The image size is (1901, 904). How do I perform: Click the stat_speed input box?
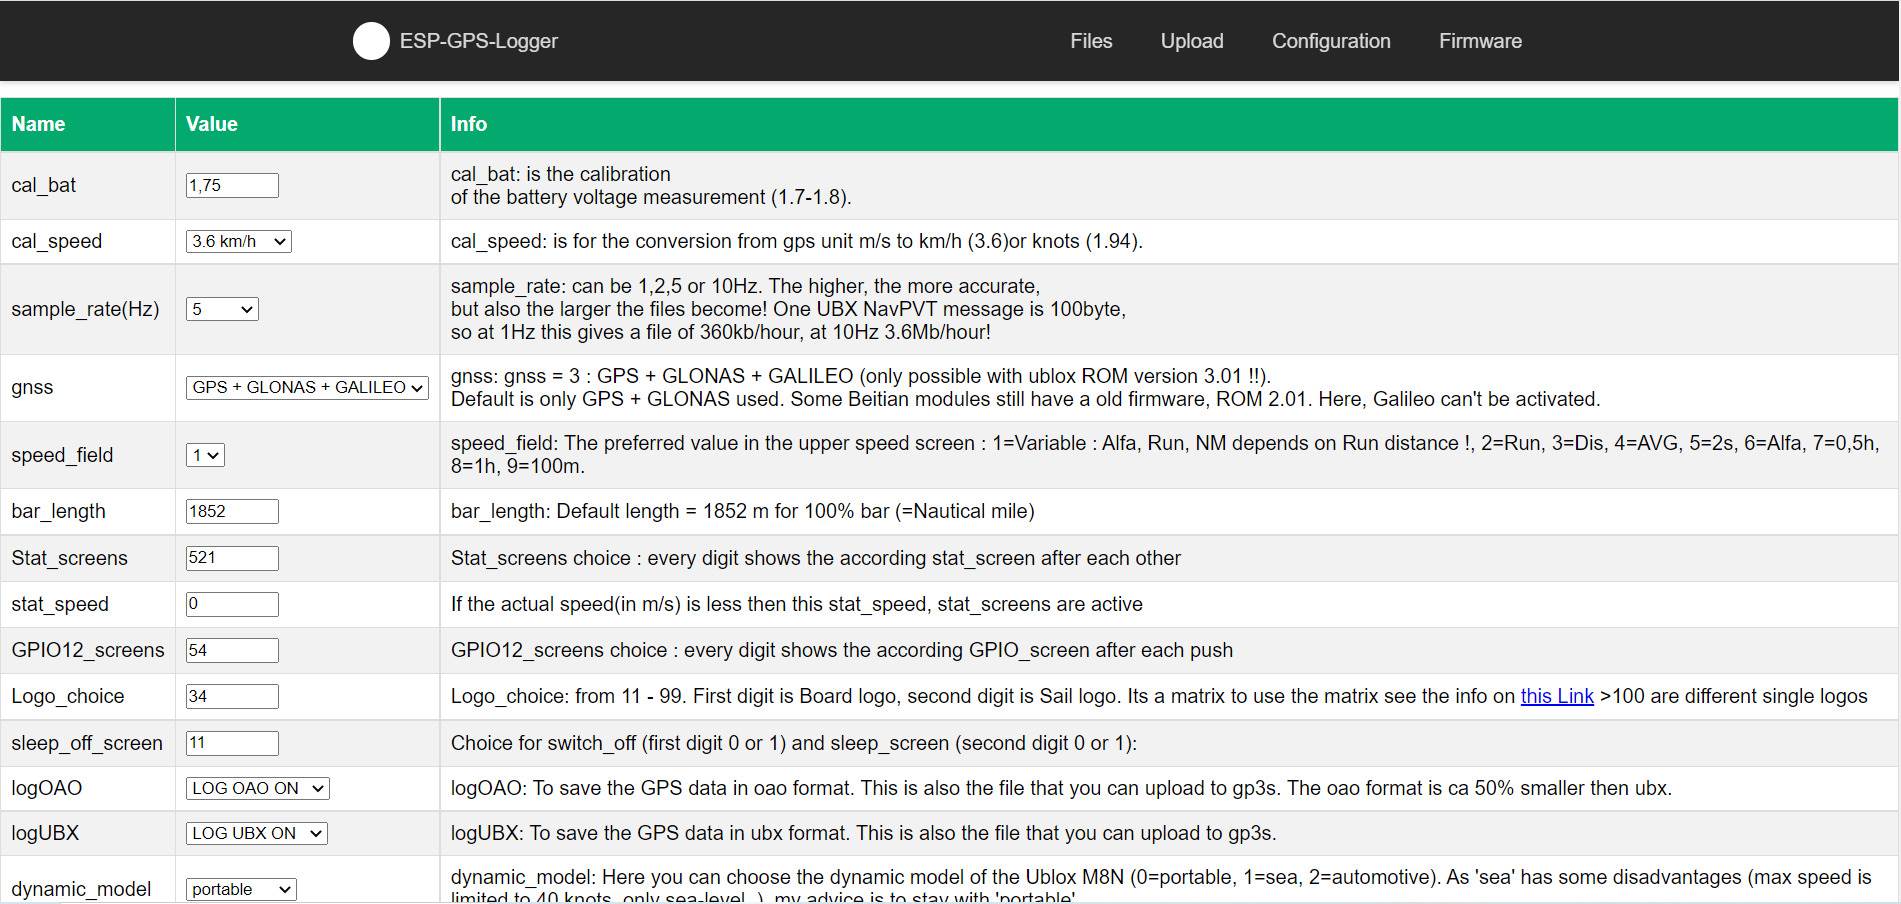tap(233, 604)
